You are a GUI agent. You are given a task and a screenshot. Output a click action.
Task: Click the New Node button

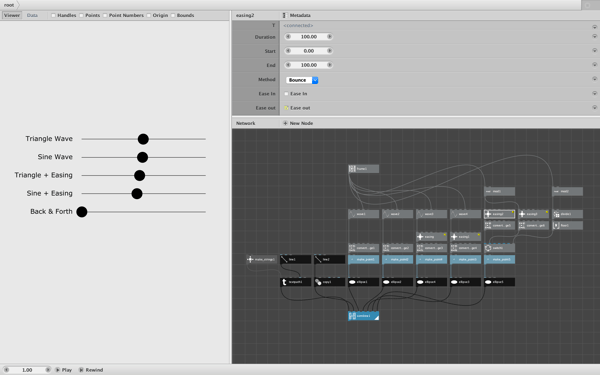[x=298, y=123]
